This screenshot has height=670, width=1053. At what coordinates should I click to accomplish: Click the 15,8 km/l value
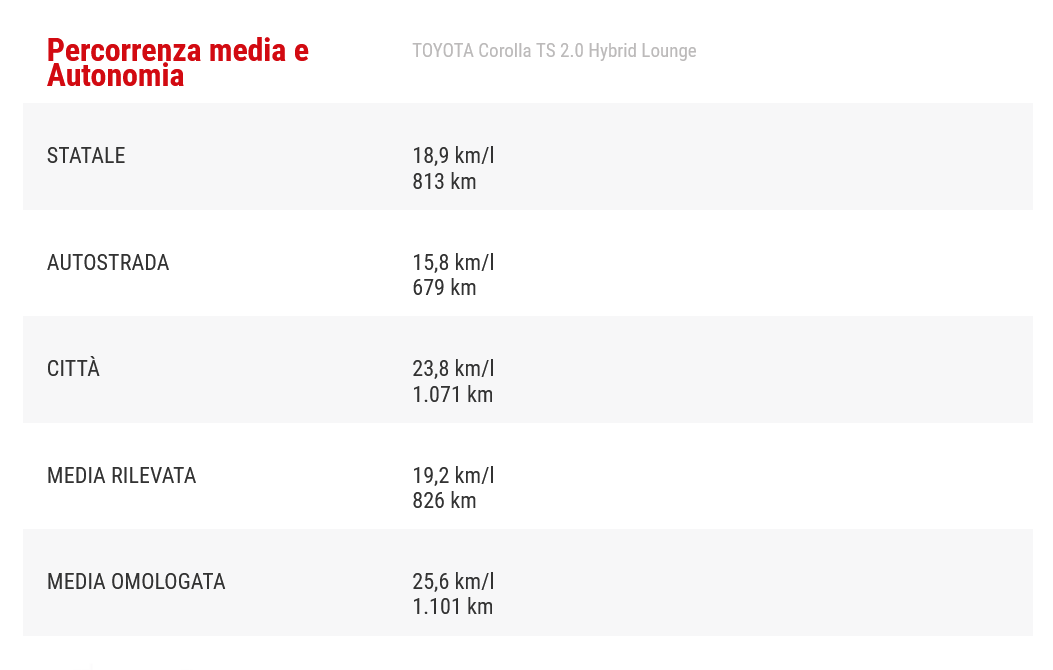pos(453,263)
